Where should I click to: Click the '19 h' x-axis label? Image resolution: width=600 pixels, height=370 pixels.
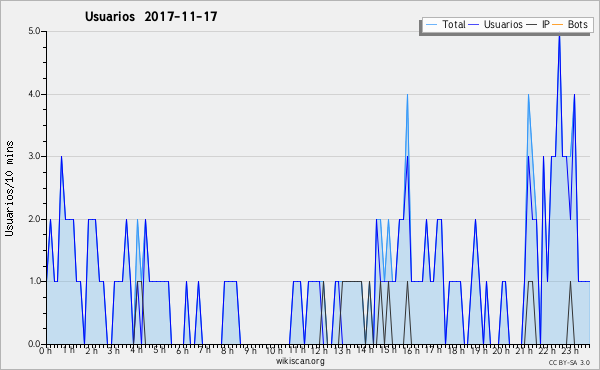pos(479,350)
